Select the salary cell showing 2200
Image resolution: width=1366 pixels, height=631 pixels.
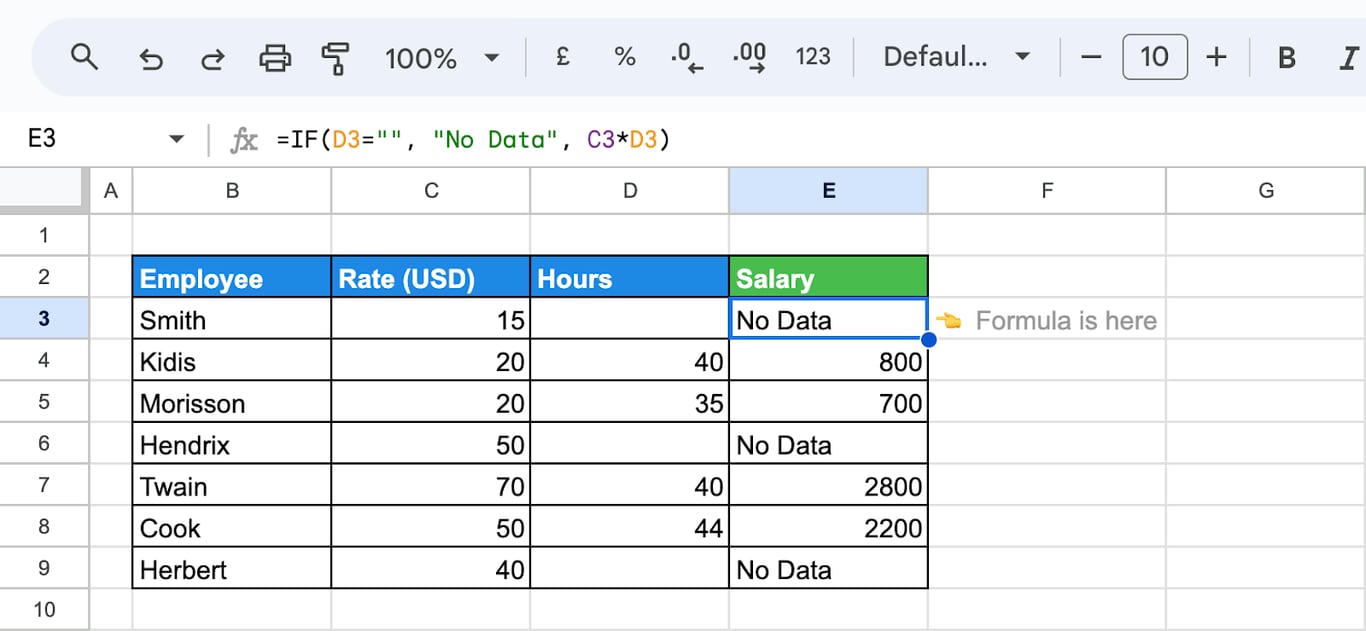tap(829, 527)
